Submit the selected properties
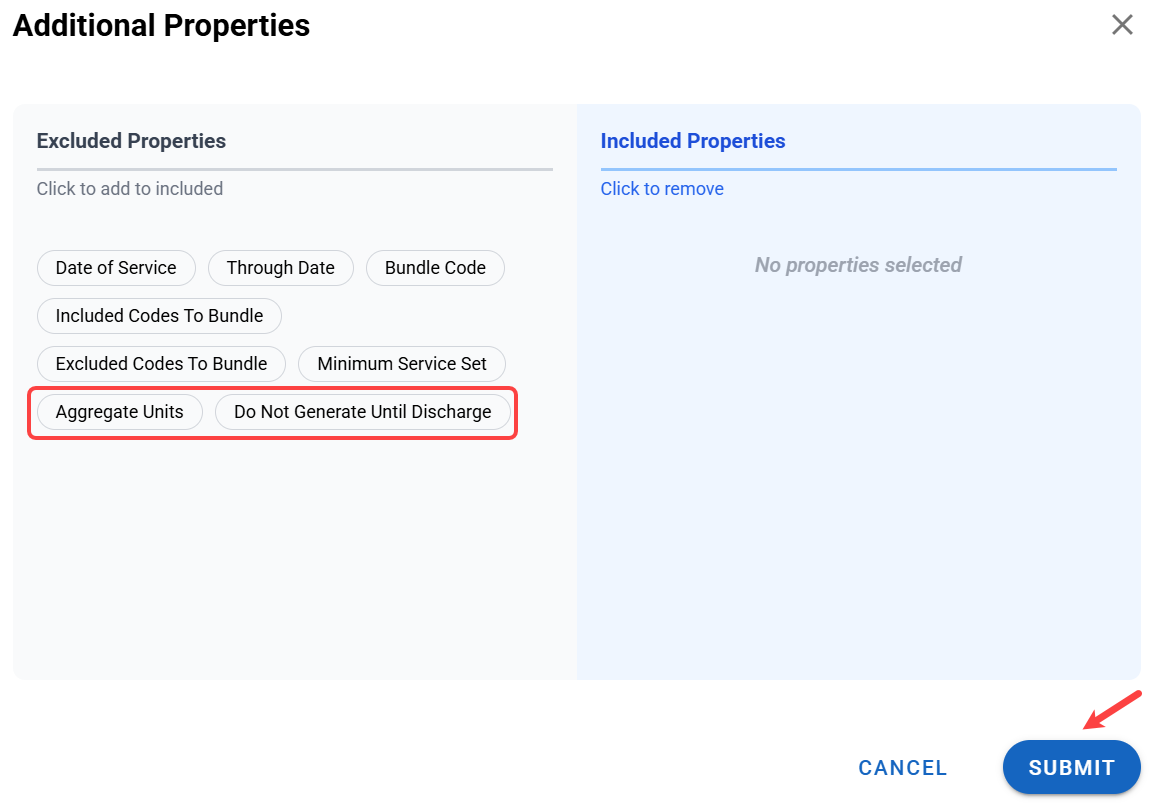Image resolution: width=1158 pixels, height=806 pixels. pyautogui.click(x=1071, y=768)
